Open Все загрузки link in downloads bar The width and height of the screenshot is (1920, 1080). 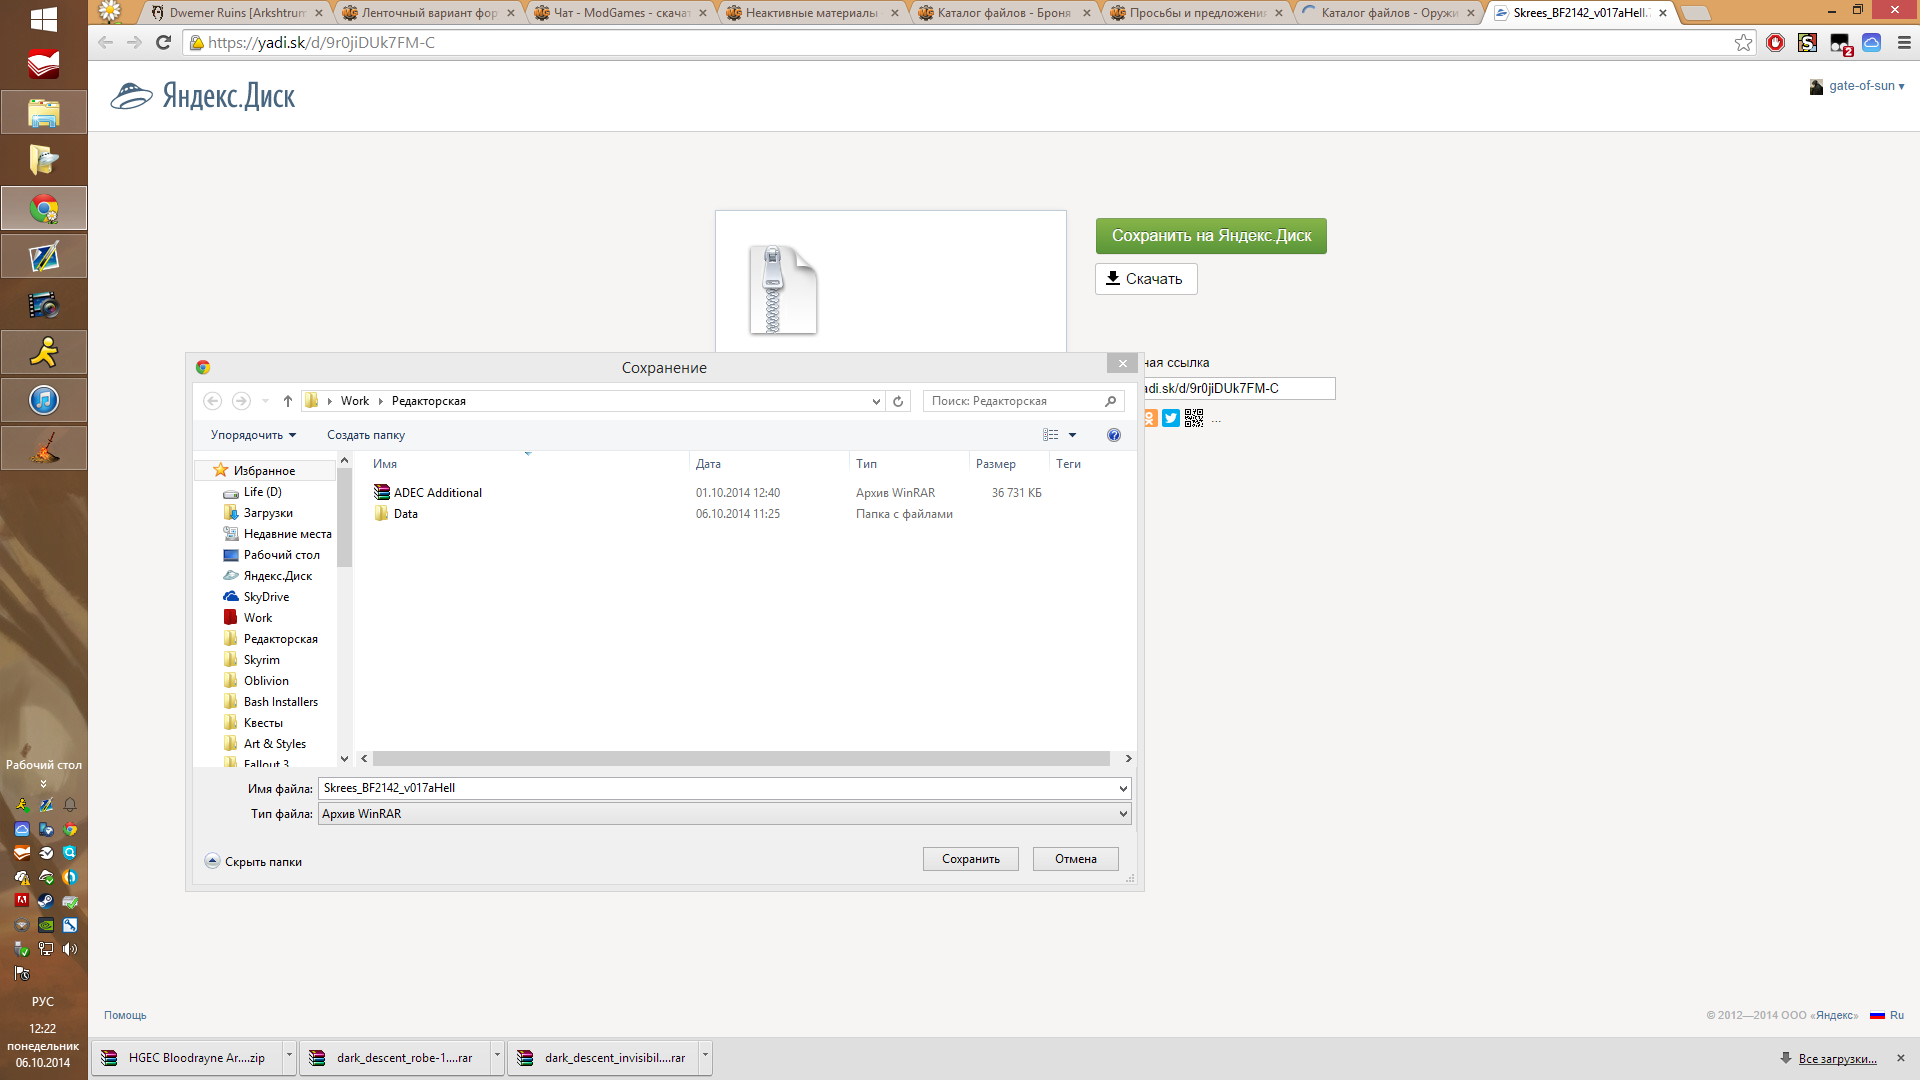(1837, 1058)
